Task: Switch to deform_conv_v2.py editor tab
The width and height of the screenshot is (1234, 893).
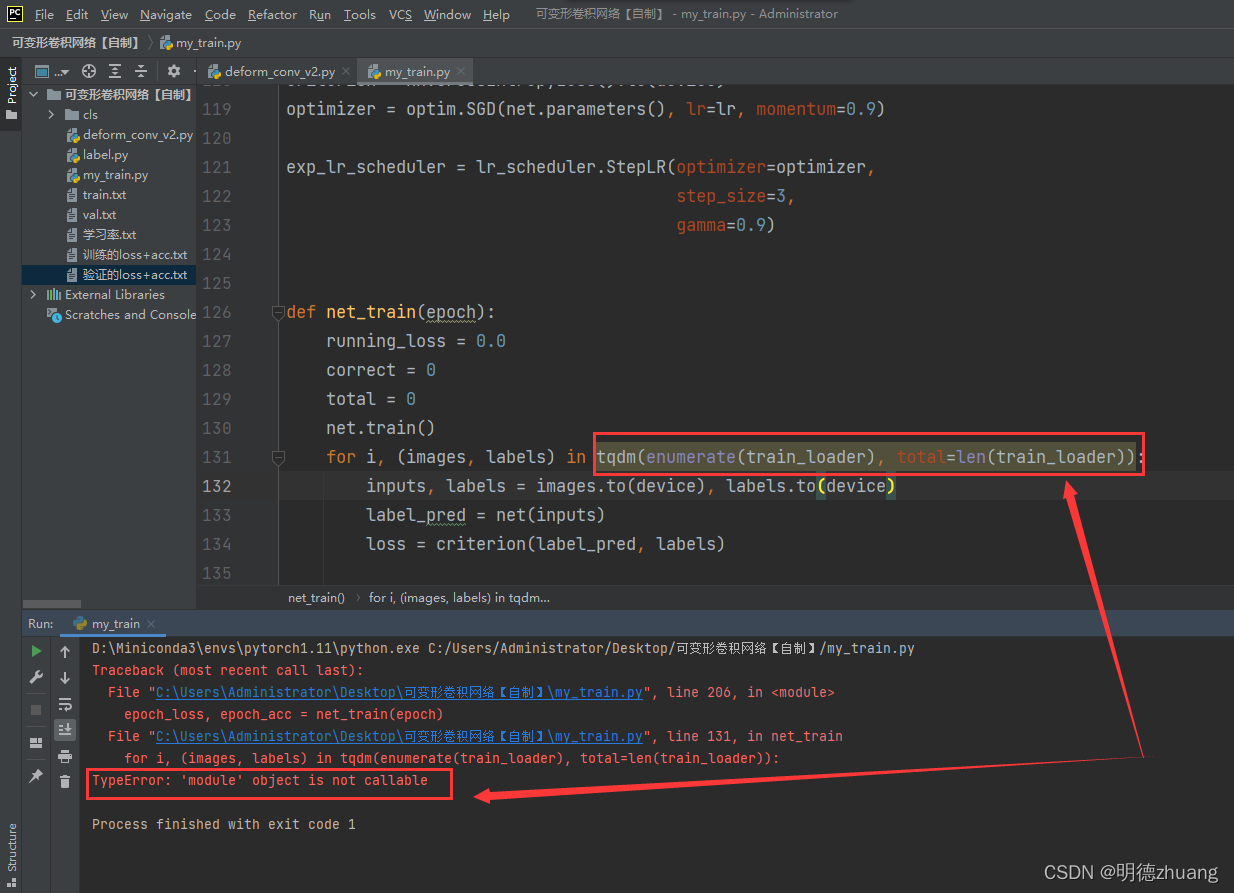Action: (278, 72)
